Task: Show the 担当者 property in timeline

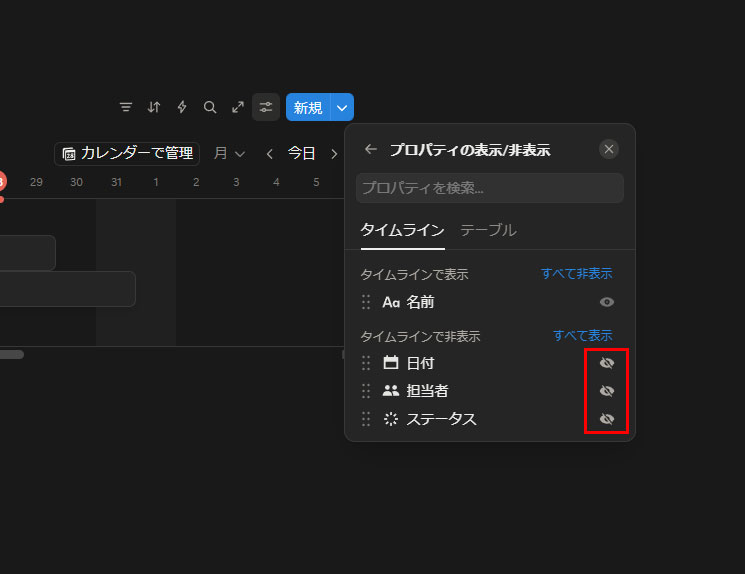Action: tap(606, 391)
